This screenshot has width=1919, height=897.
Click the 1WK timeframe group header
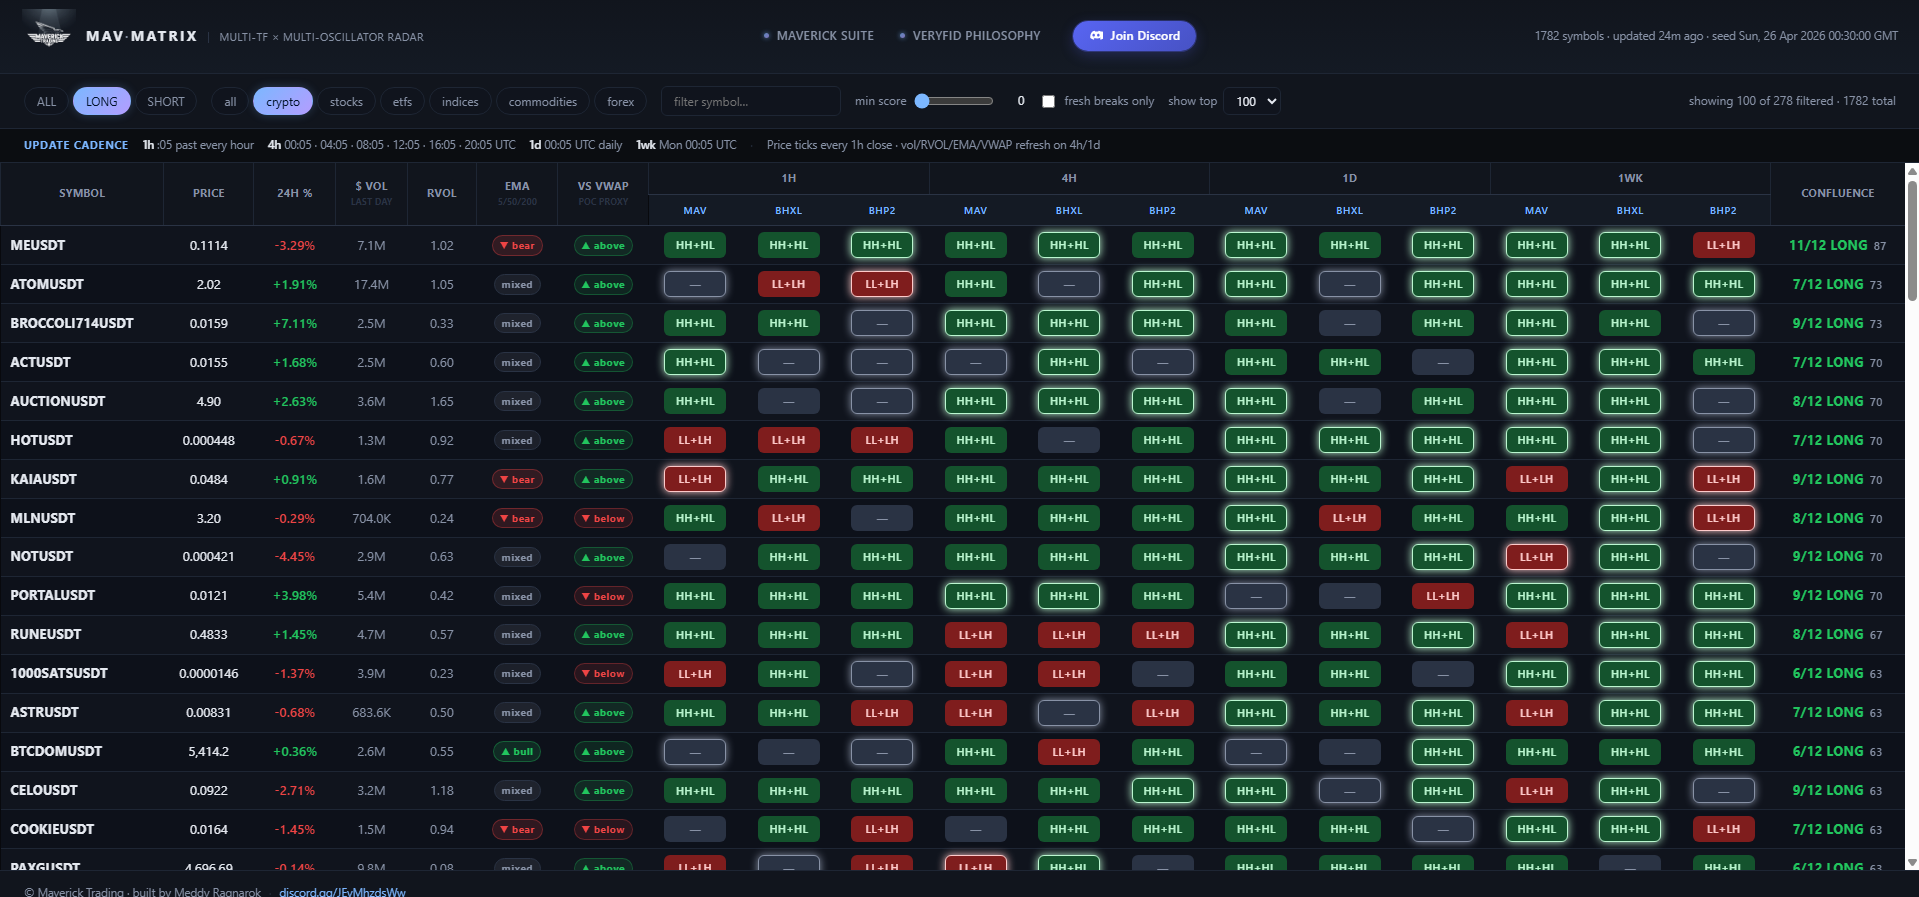(x=1630, y=178)
